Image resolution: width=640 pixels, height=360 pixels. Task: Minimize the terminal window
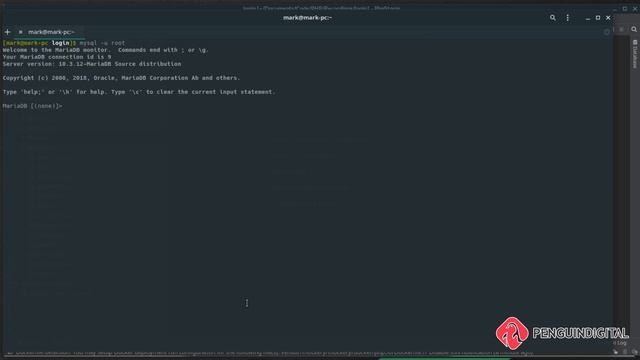(x=588, y=18)
